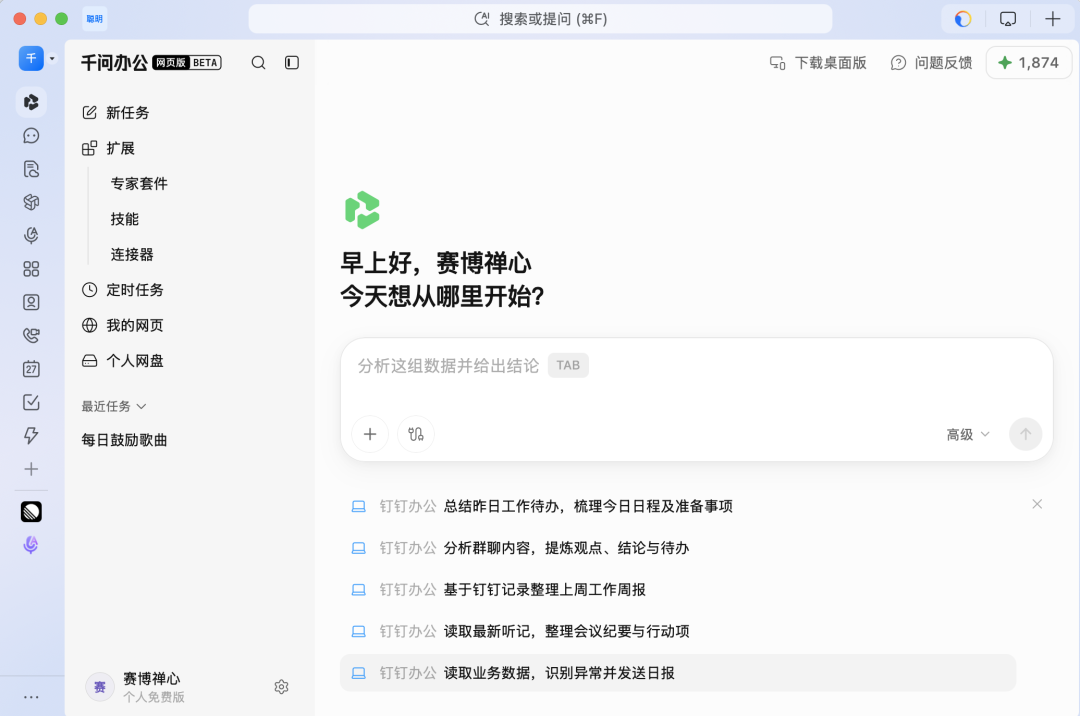Click the send arrow button

pyautogui.click(x=1026, y=434)
